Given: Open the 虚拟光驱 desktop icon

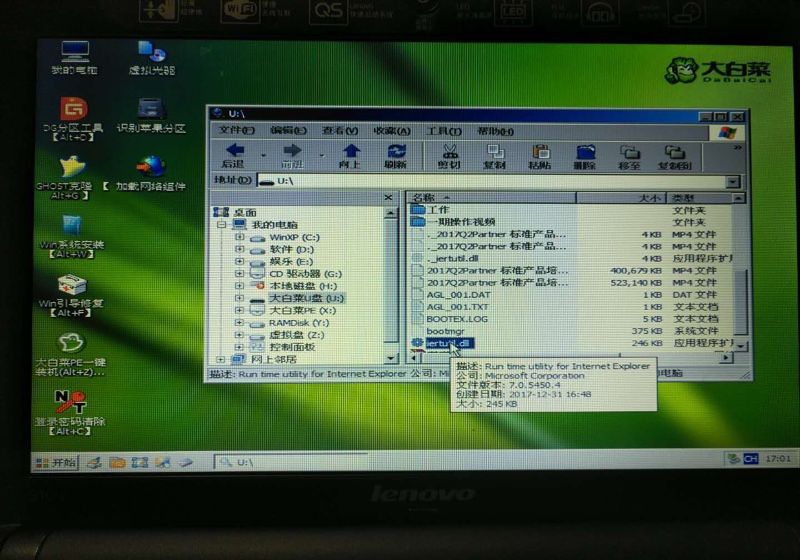Looking at the screenshot, I should pyautogui.click(x=152, y=58).
